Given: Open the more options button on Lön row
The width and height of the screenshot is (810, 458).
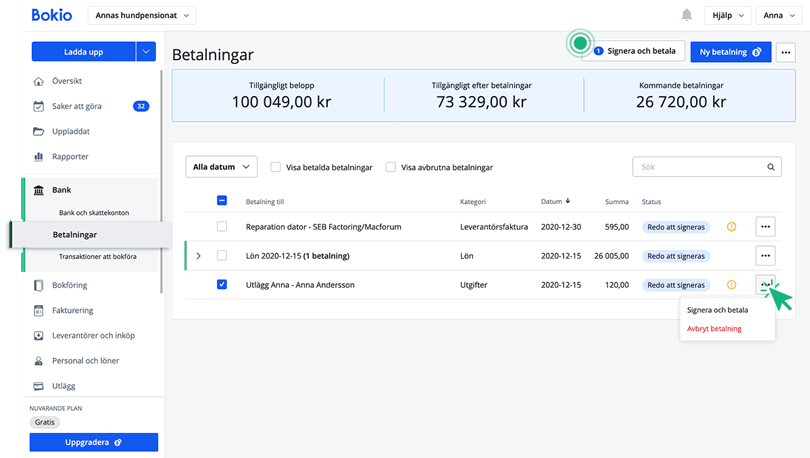Looking at the screenshot, I should tap(766, 256).
